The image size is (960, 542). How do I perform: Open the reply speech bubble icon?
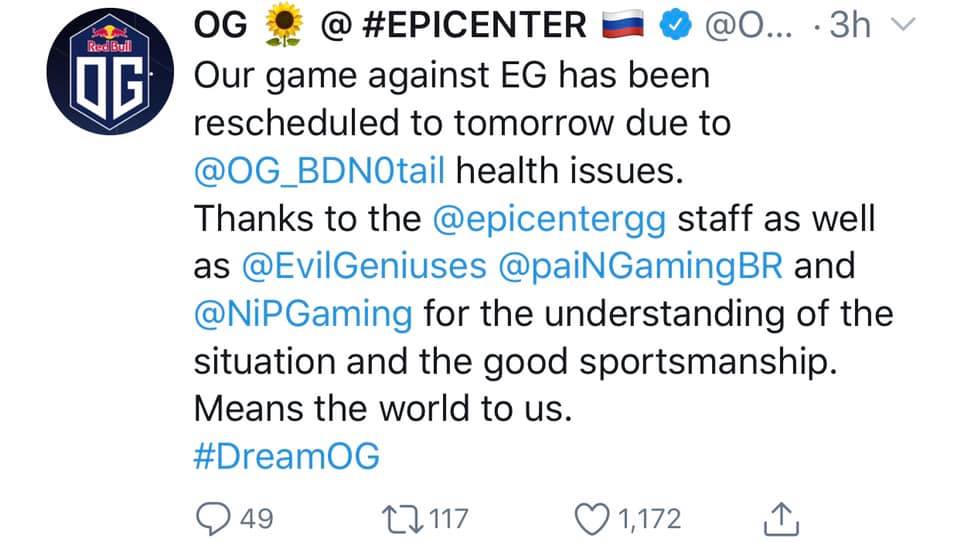pos(213,519)
